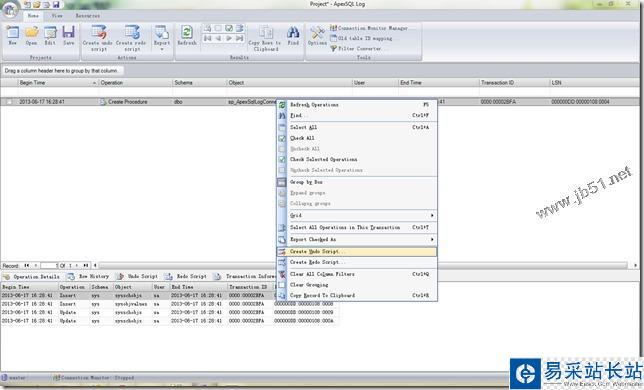644x390 pixels.
Task: Go to last record in Results ribbon
Action: (239, 38)
